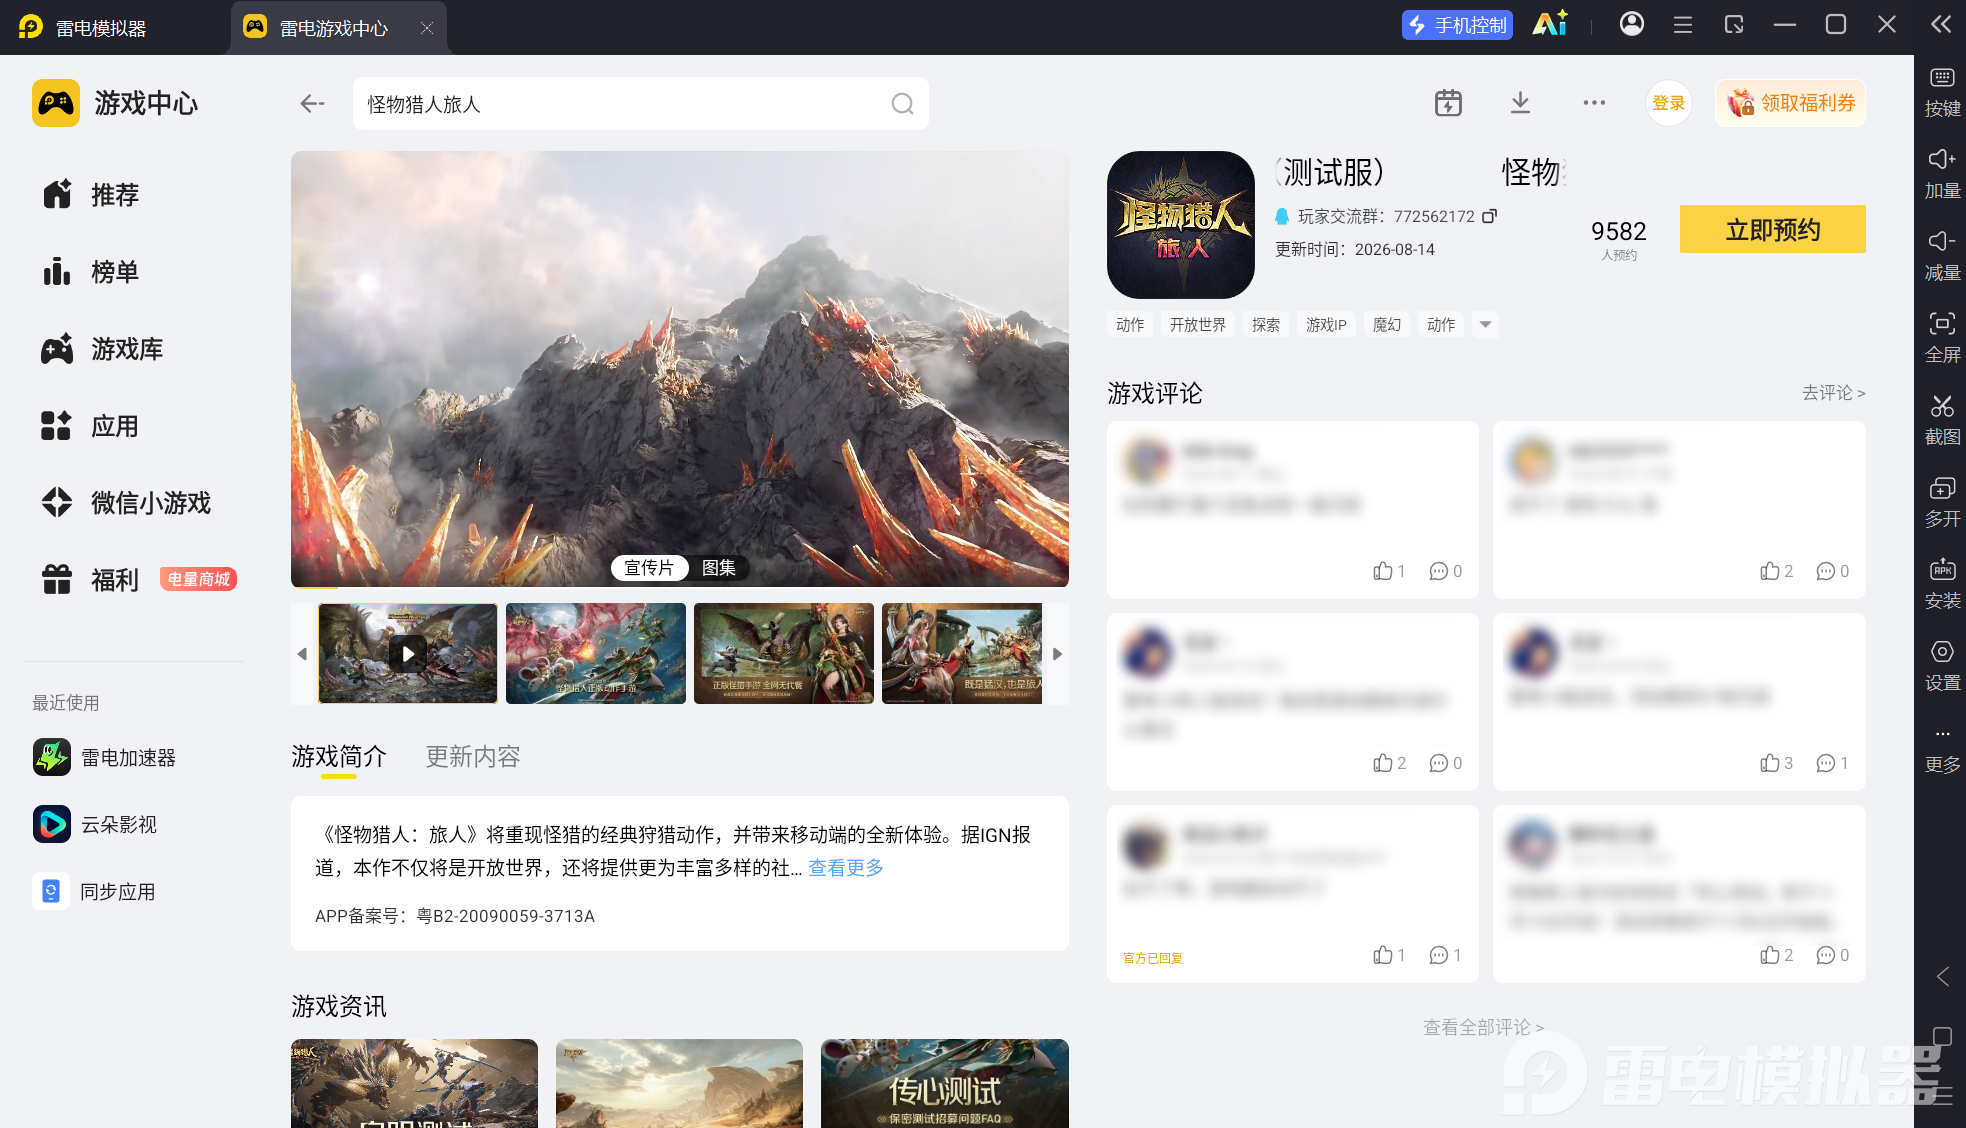The height and width of the screenshot is (1128, 1966).
Task: Click 安装 APK install tool
Action: pos(1942,585)
